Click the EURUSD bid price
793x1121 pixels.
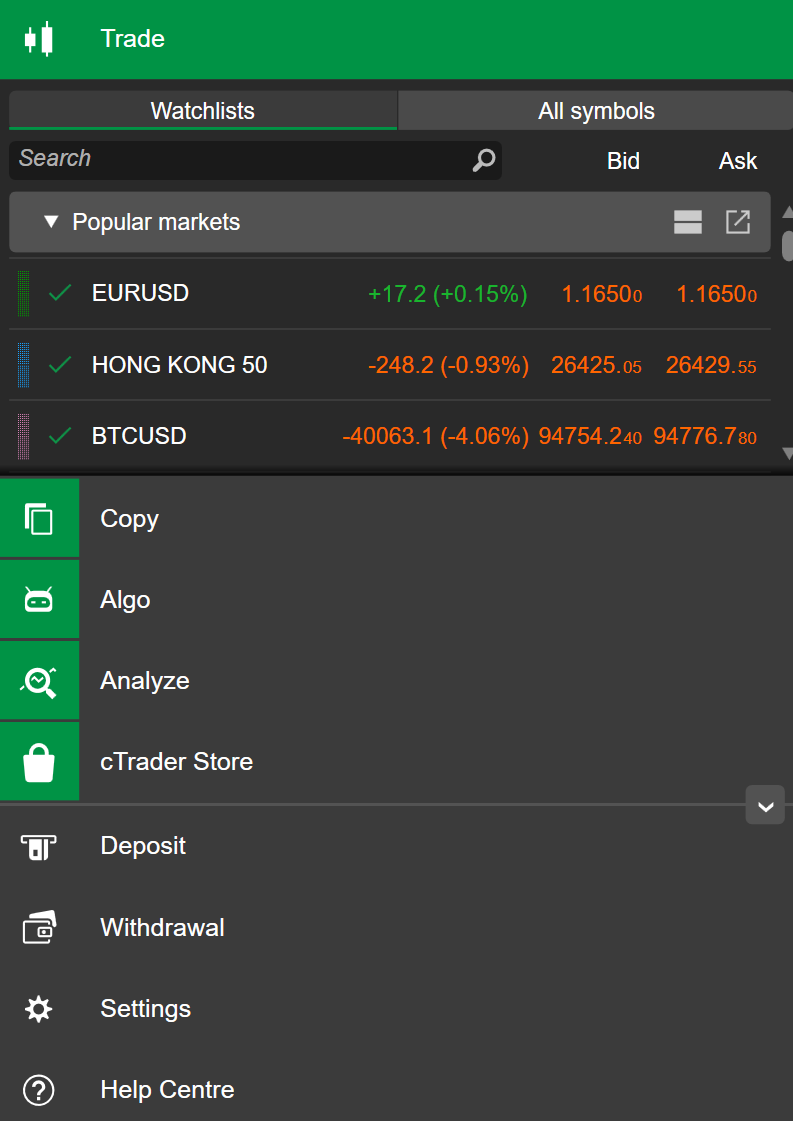tap(601, 294)
